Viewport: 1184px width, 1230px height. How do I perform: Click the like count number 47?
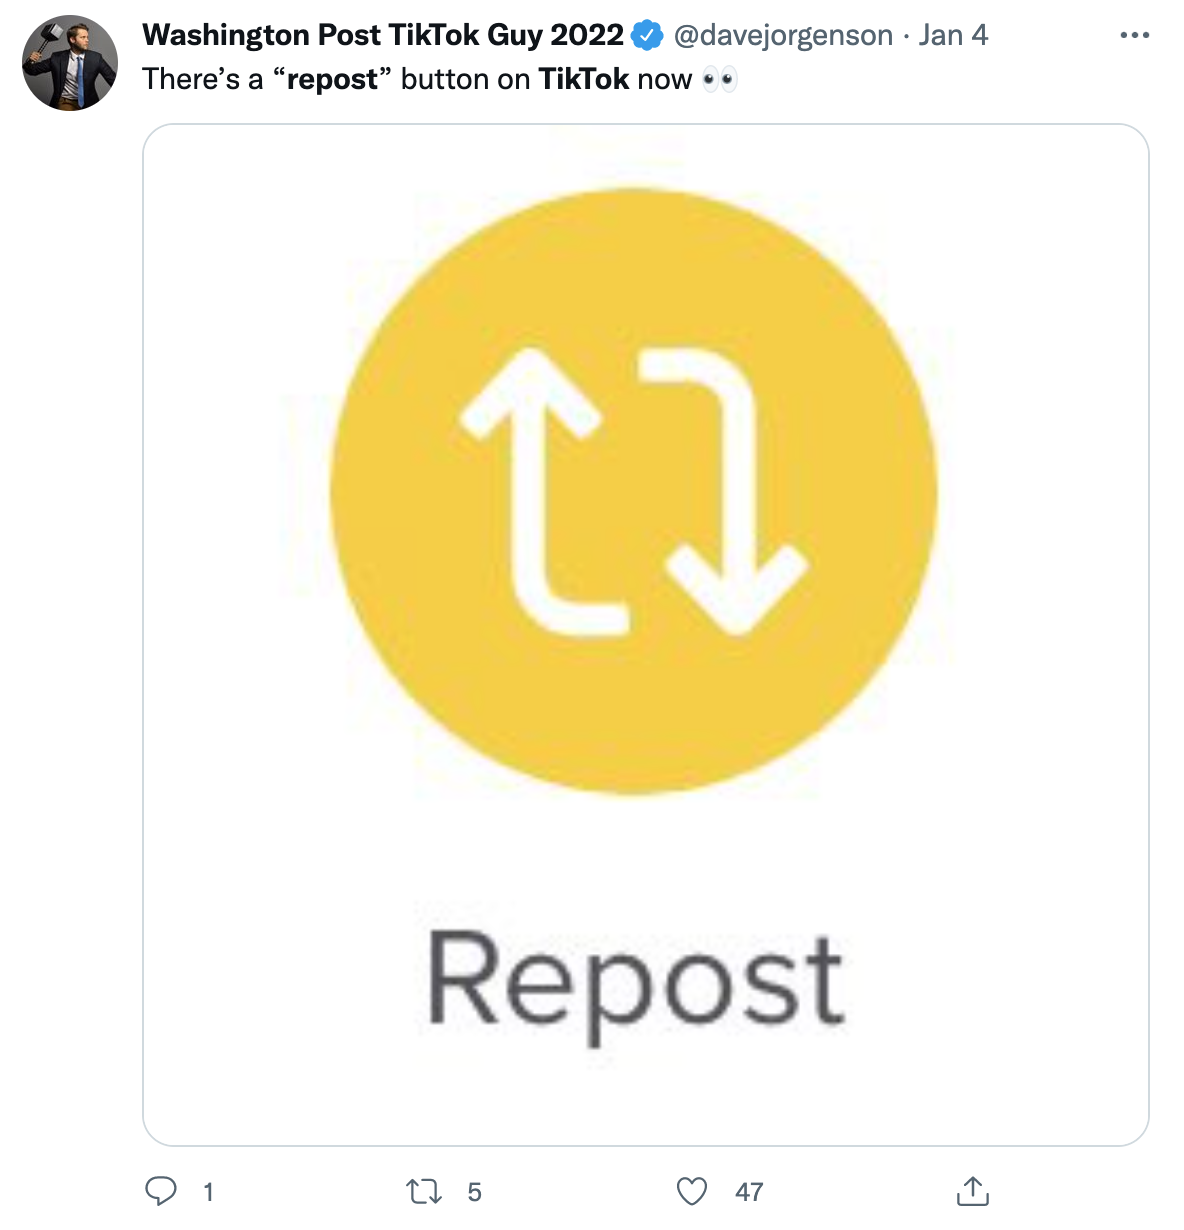(x=749, y=1191)
